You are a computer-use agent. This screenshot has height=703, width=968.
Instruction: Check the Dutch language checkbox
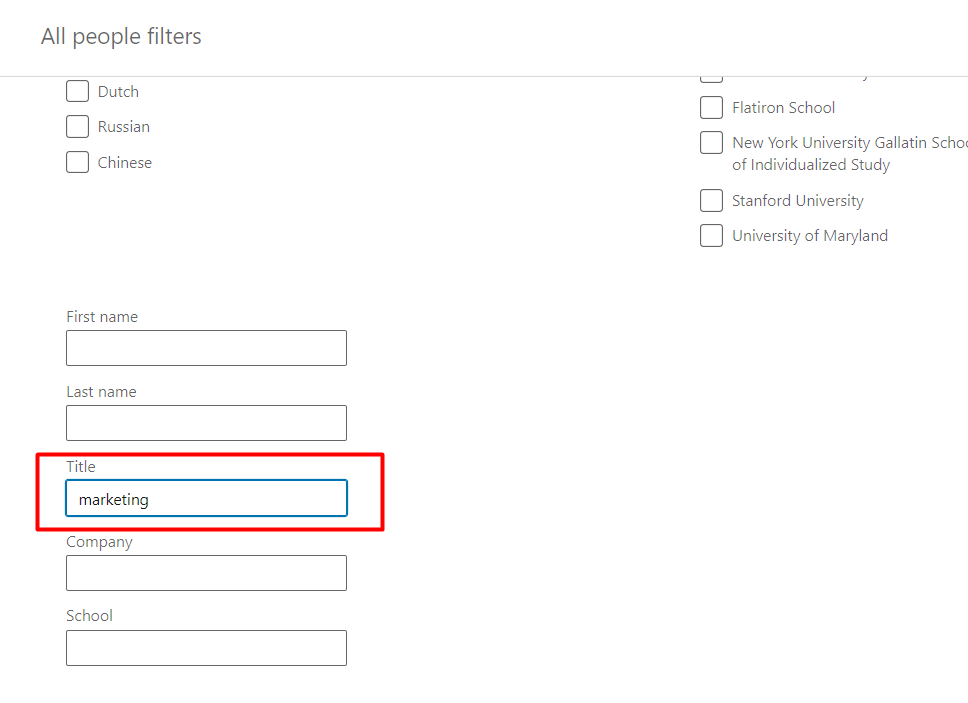[x=77, y=91]
